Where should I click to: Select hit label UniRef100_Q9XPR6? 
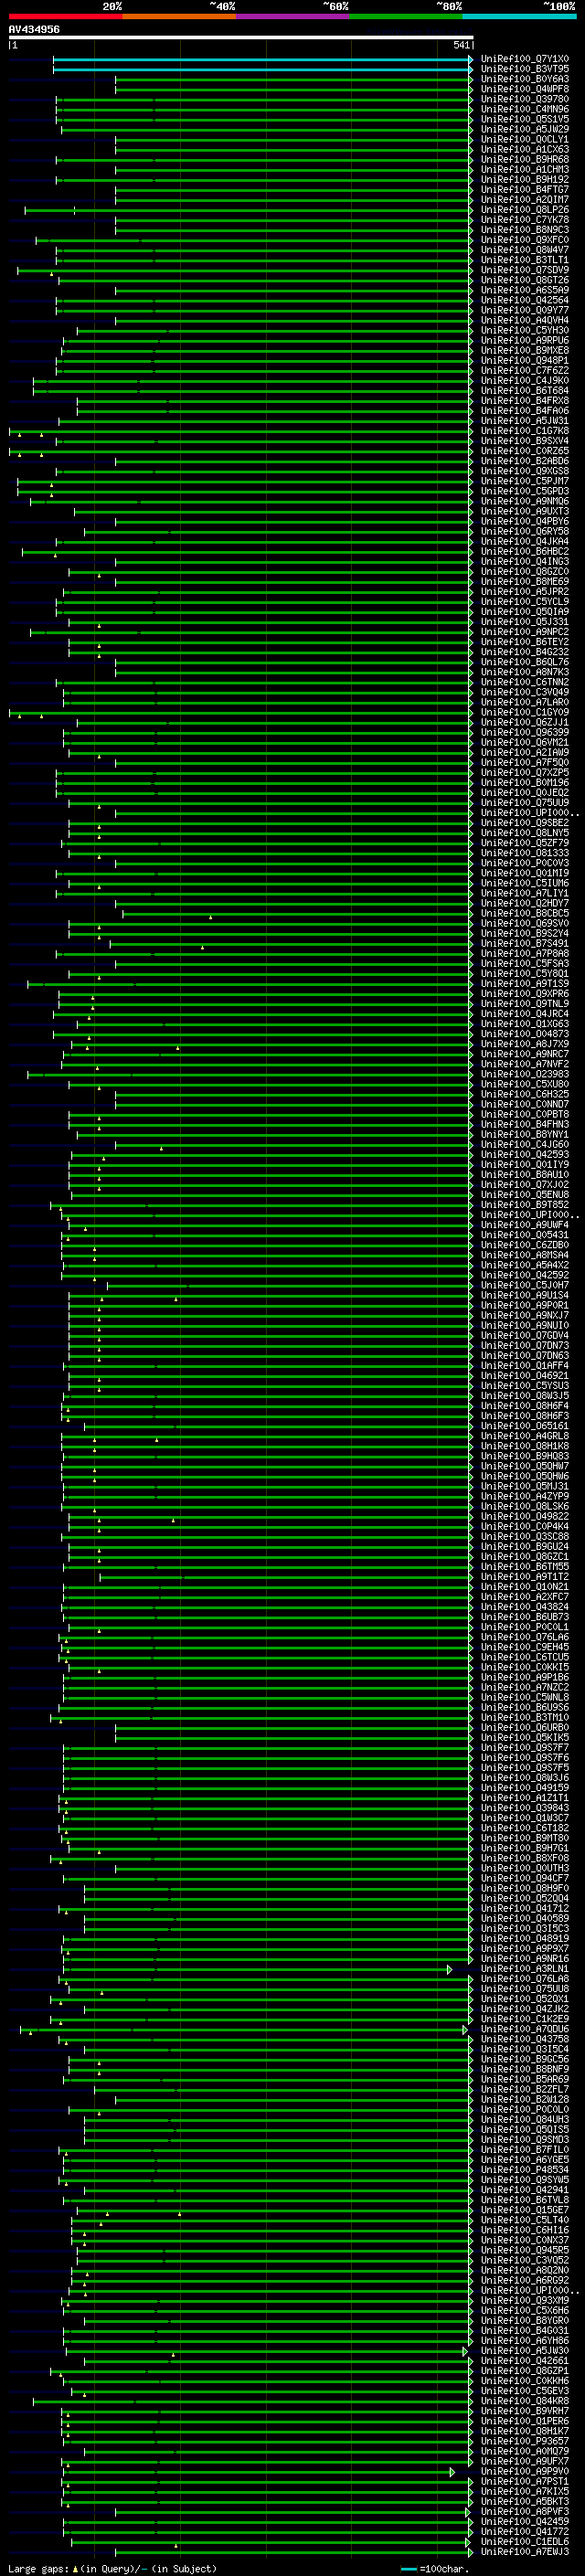(x=525, y=994)
